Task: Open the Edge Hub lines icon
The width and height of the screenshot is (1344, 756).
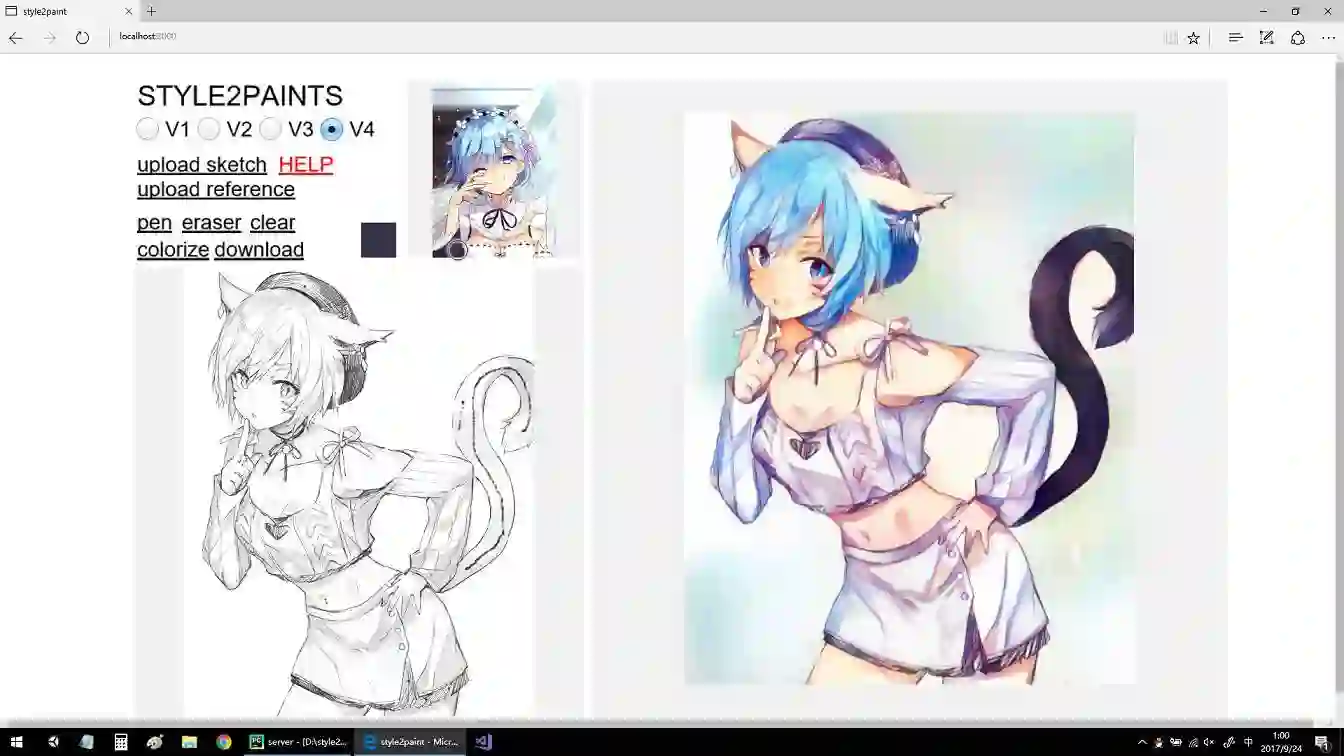Action: (1235, 38)
